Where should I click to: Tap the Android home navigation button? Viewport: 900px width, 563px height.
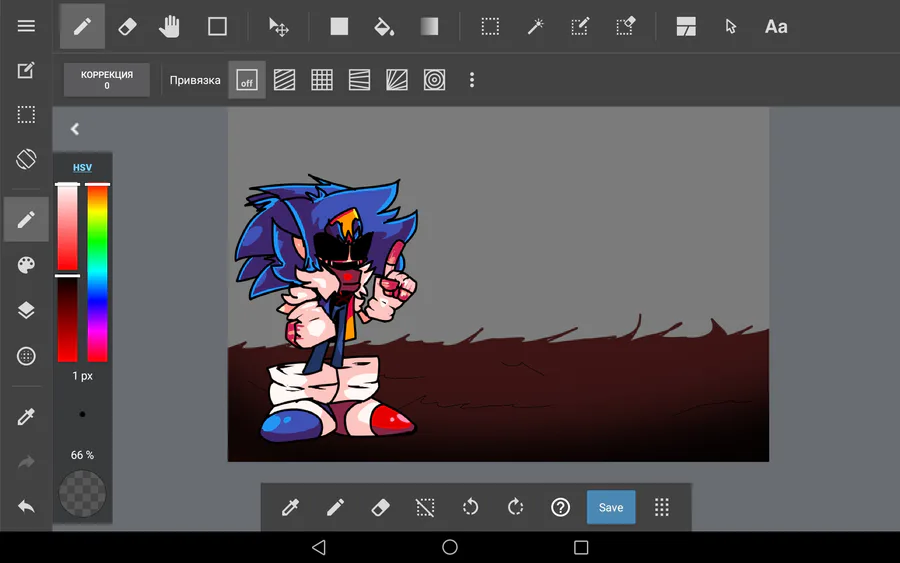450,548
